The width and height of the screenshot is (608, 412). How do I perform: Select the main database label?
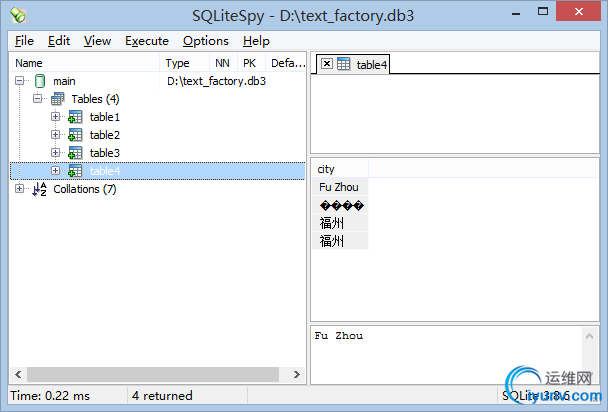point(64,81)
